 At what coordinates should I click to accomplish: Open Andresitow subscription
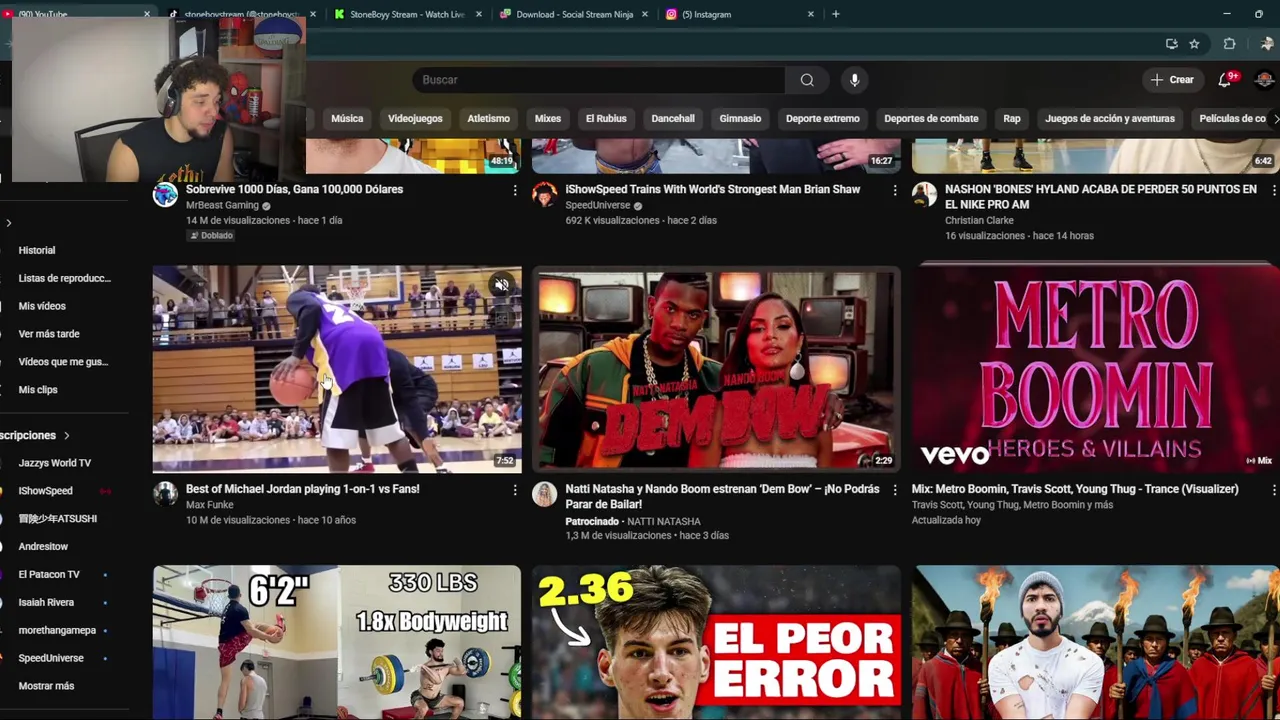[x=43, y=547]
